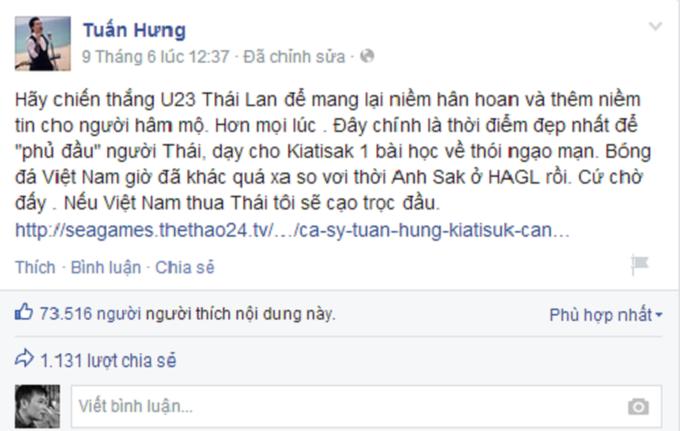
Task: Click Bình luận to comment
Action: point(106,268)
